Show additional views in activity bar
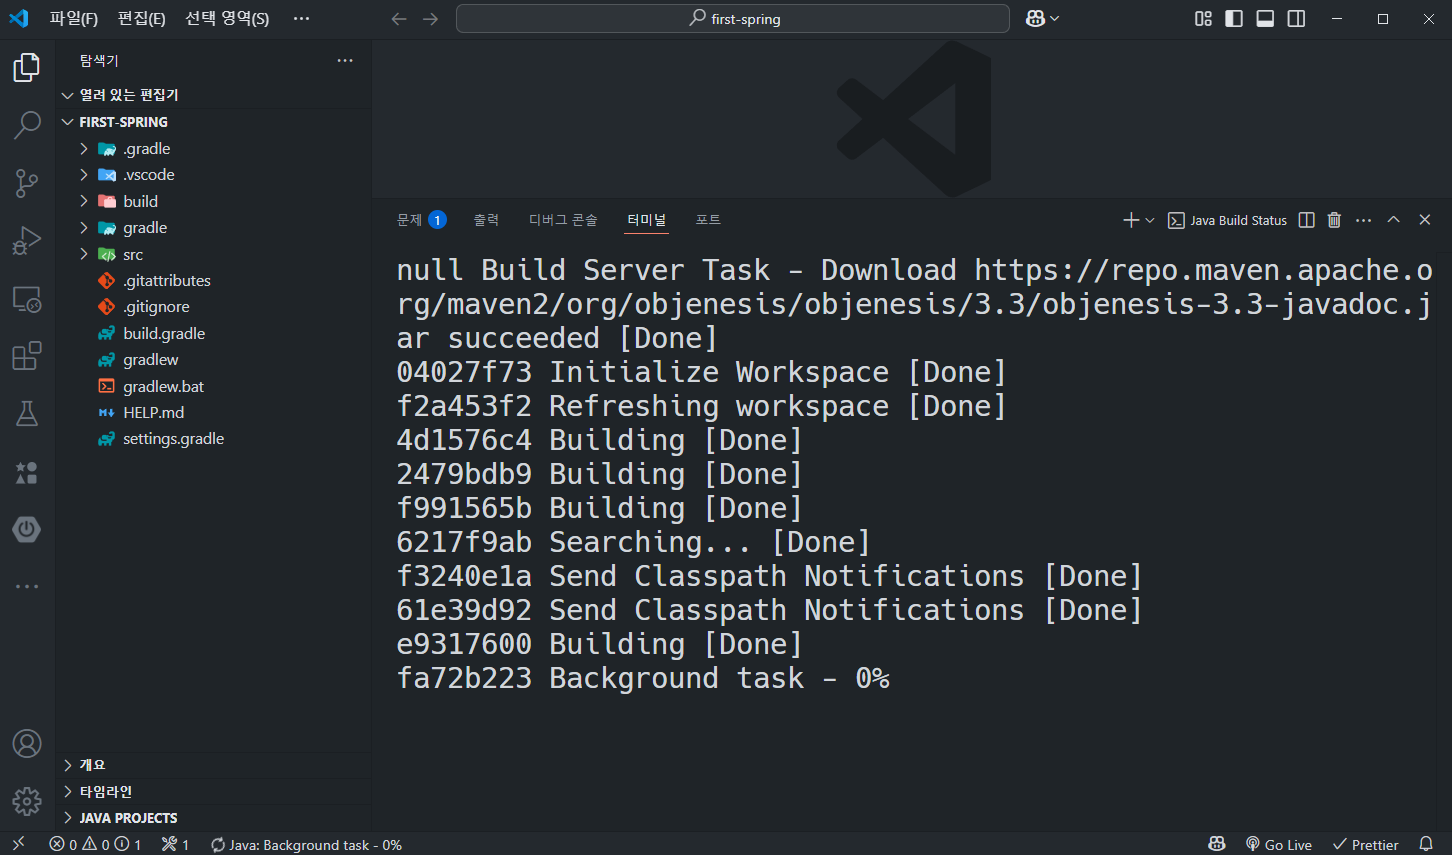Image resolution: width=1452 pixels, height=855 pixels. 27,586
